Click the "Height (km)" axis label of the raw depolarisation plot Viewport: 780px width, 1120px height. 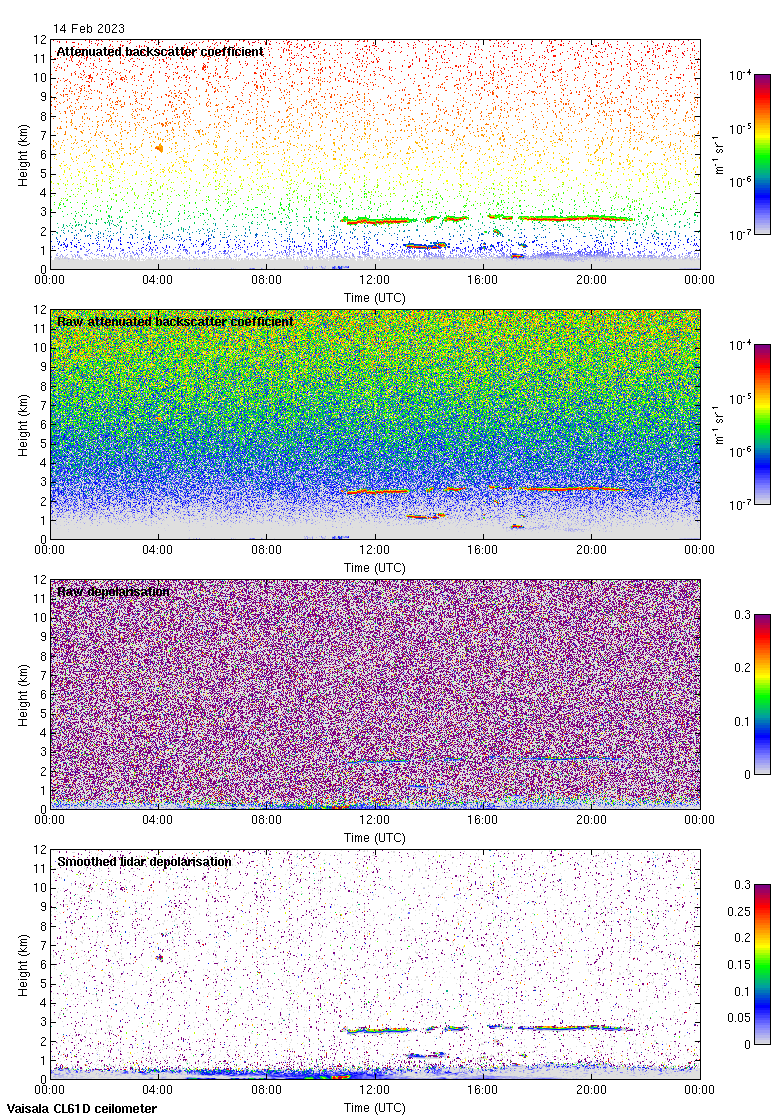click(x=22, y=694)
